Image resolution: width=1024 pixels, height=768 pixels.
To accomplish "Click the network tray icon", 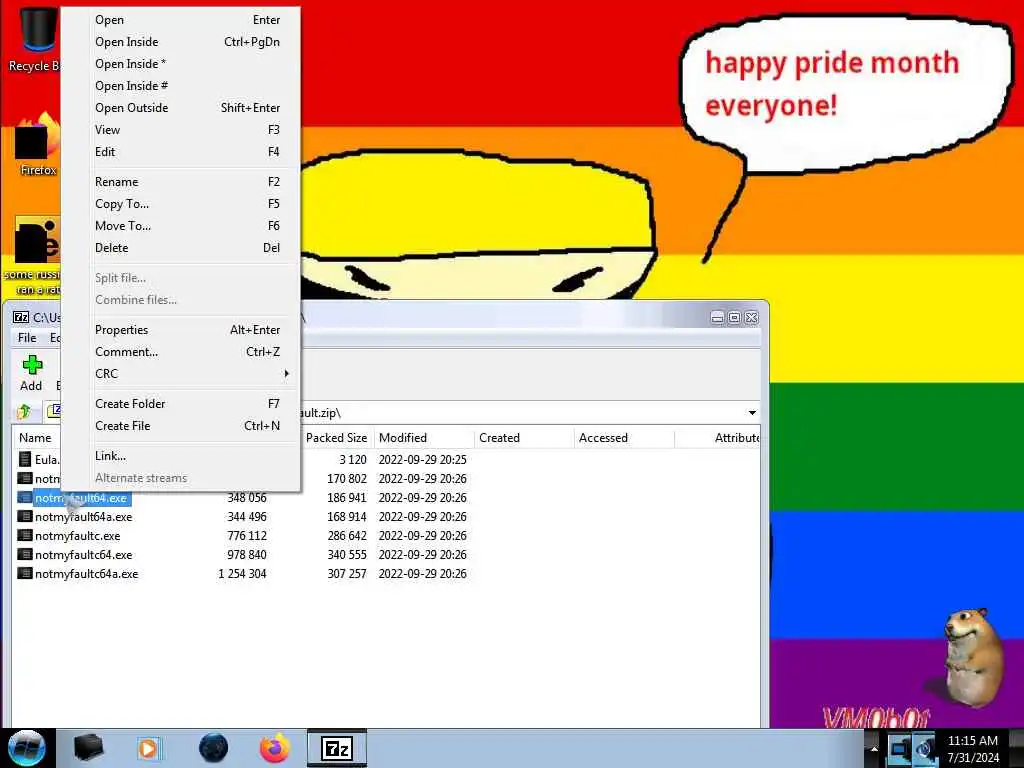I will pos(900,748).
